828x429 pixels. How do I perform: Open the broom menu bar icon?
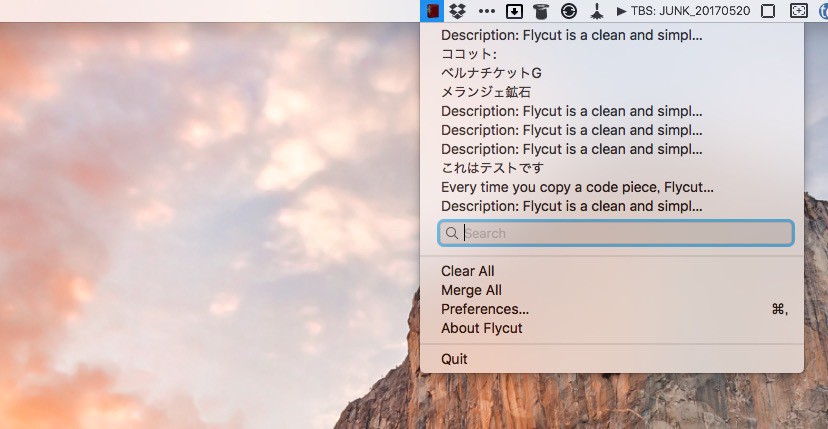pyautogui.click(x=597, y=11)
